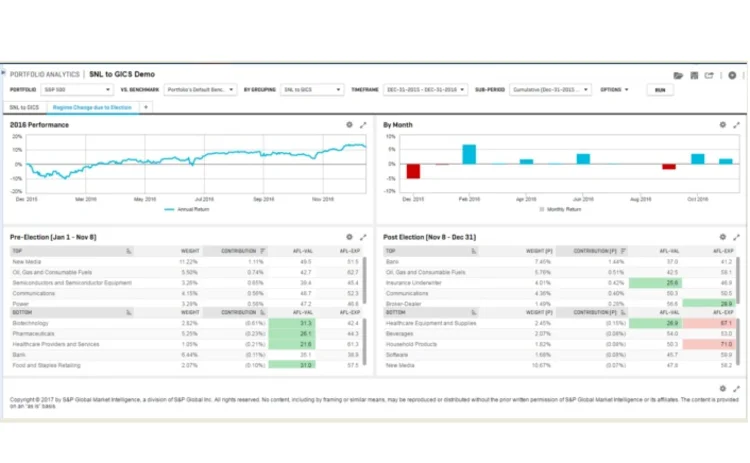The image size is (750, 463).
Task: Select Semiconductors and Semiconductor Equipment row
Action: tap(186, 283)
